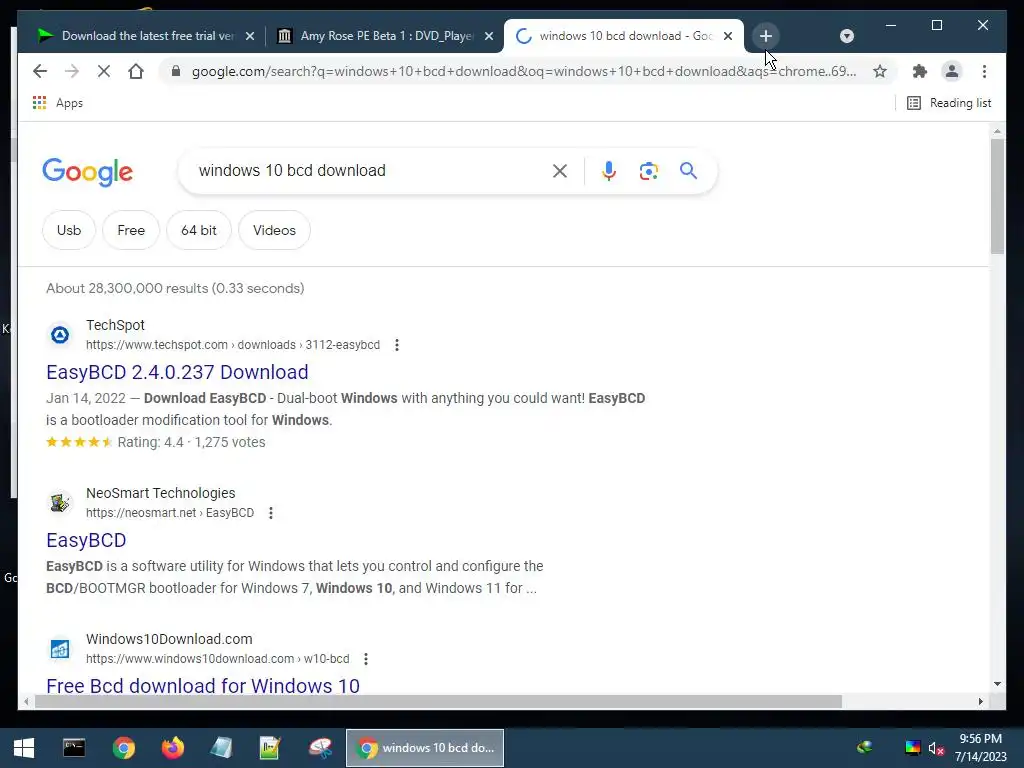
Task: Open more options for NeoSmart result
Action: coord(271,513)
